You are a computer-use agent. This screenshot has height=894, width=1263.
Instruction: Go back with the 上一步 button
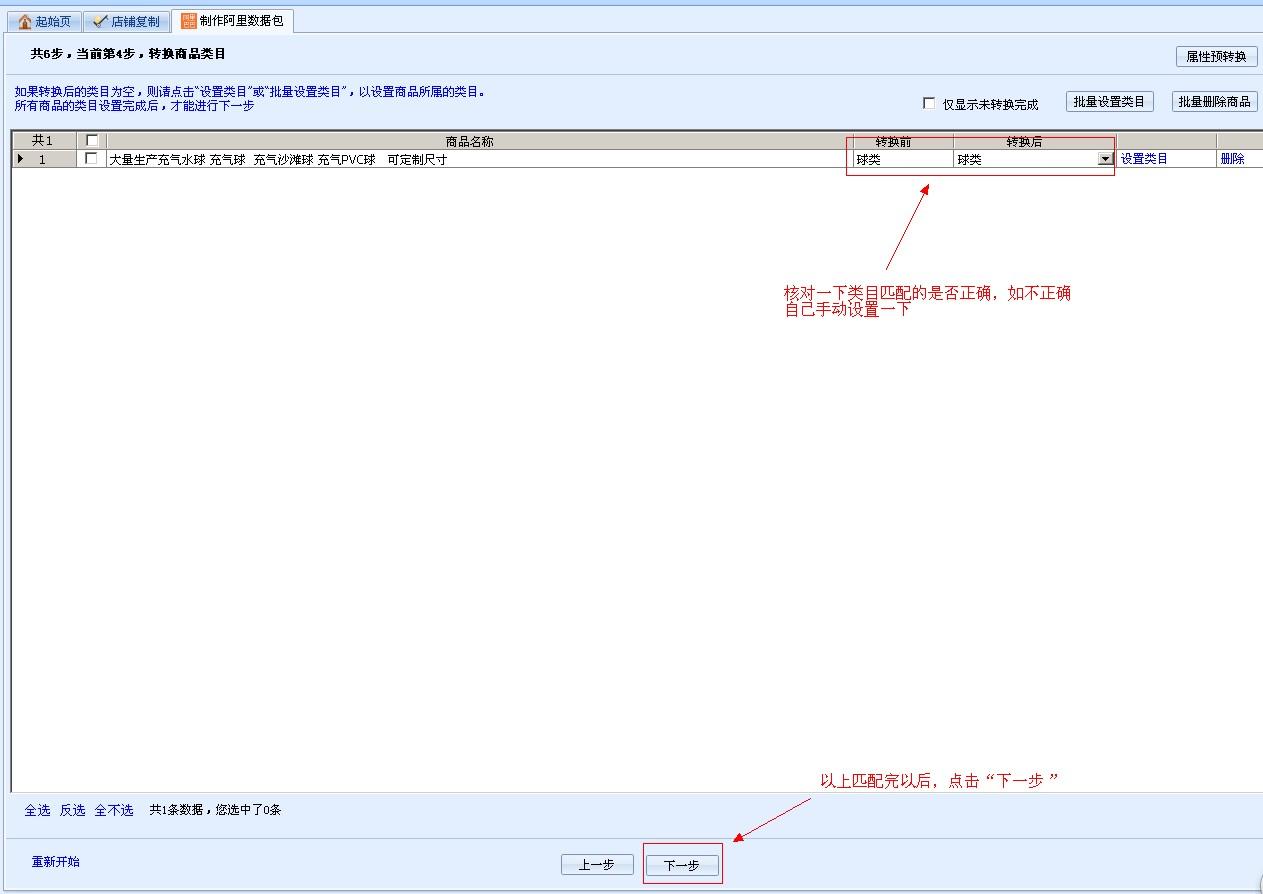597,865
